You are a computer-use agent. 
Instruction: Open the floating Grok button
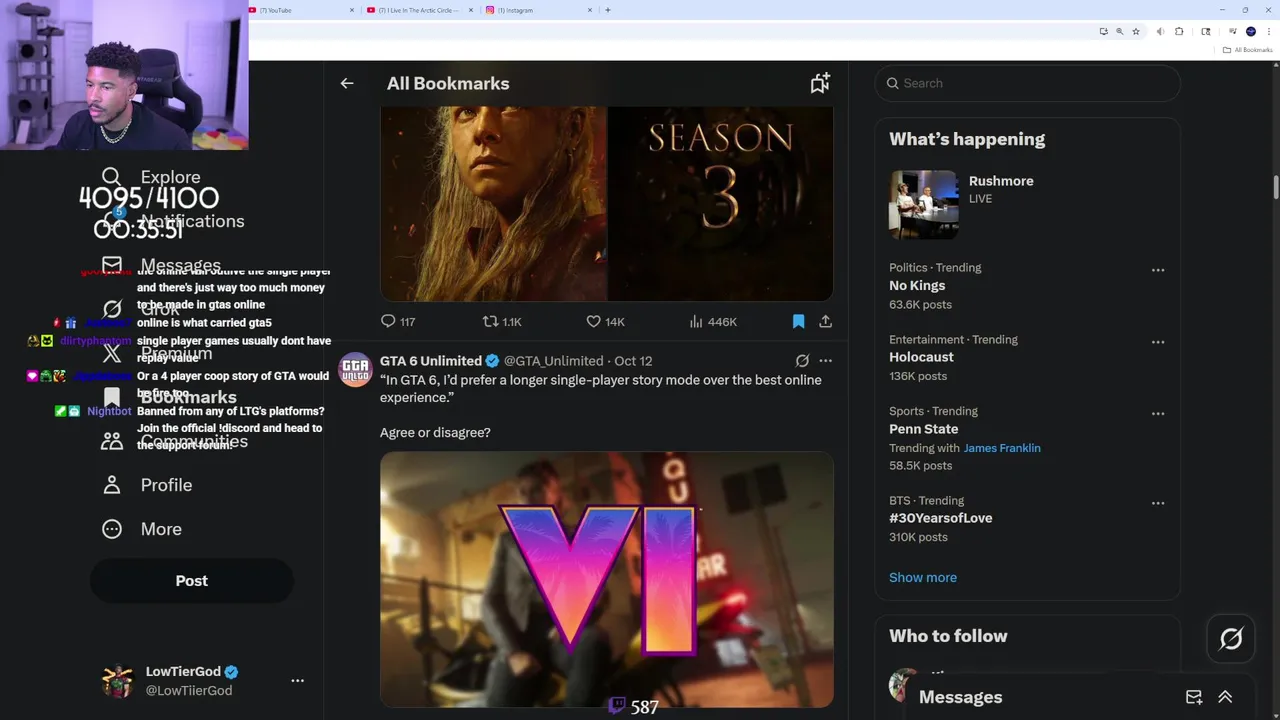1231,638
